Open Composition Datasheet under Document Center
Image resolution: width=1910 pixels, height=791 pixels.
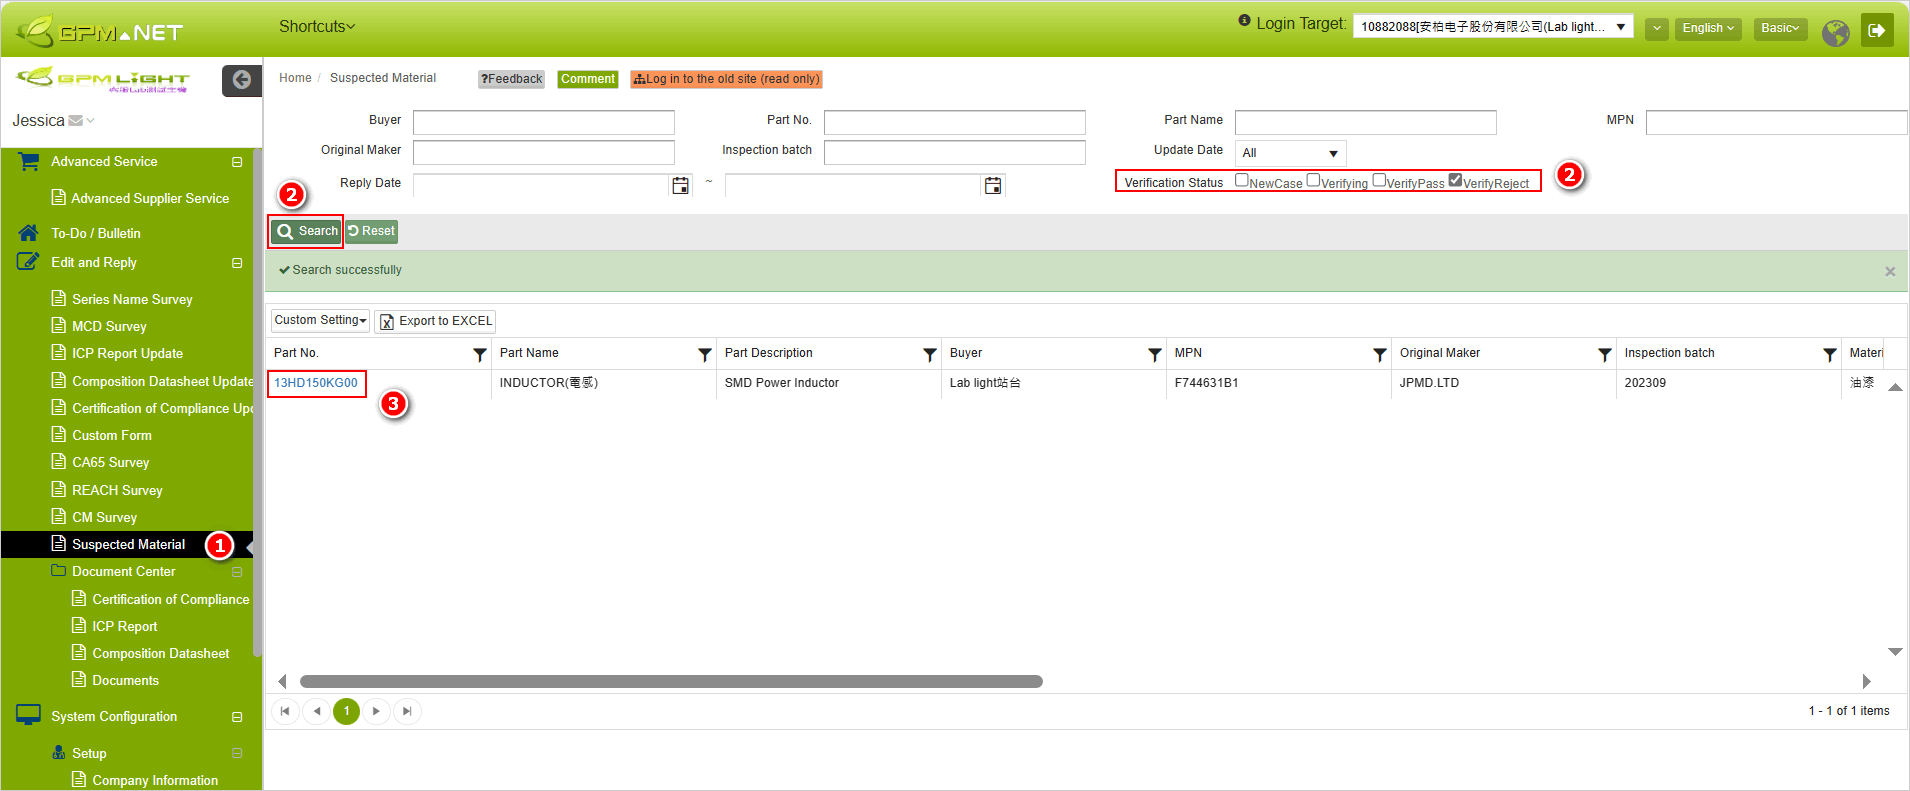coord(161,653)
